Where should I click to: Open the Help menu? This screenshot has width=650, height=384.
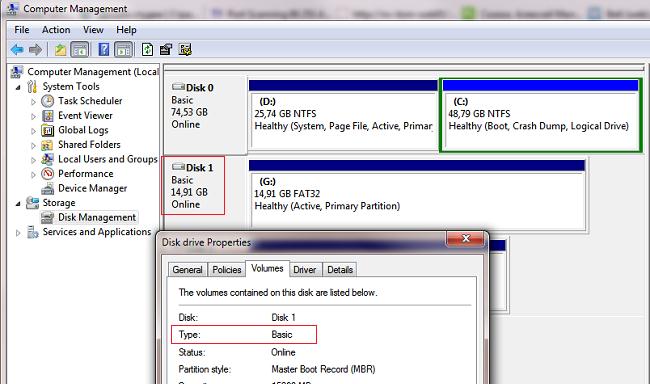[126, 30]
